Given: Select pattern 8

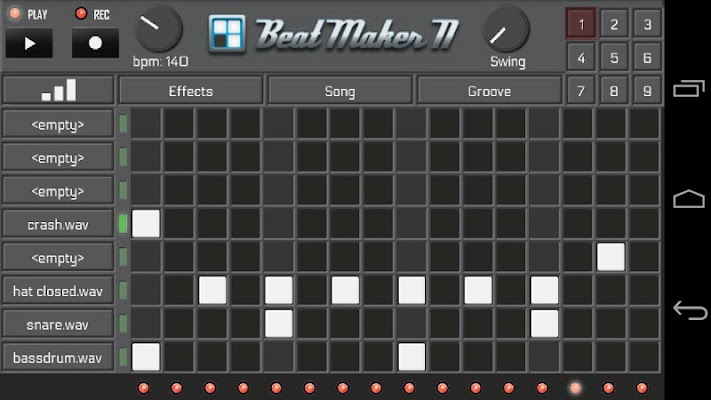Looking at the screenshot, I should tap(614, 91).
